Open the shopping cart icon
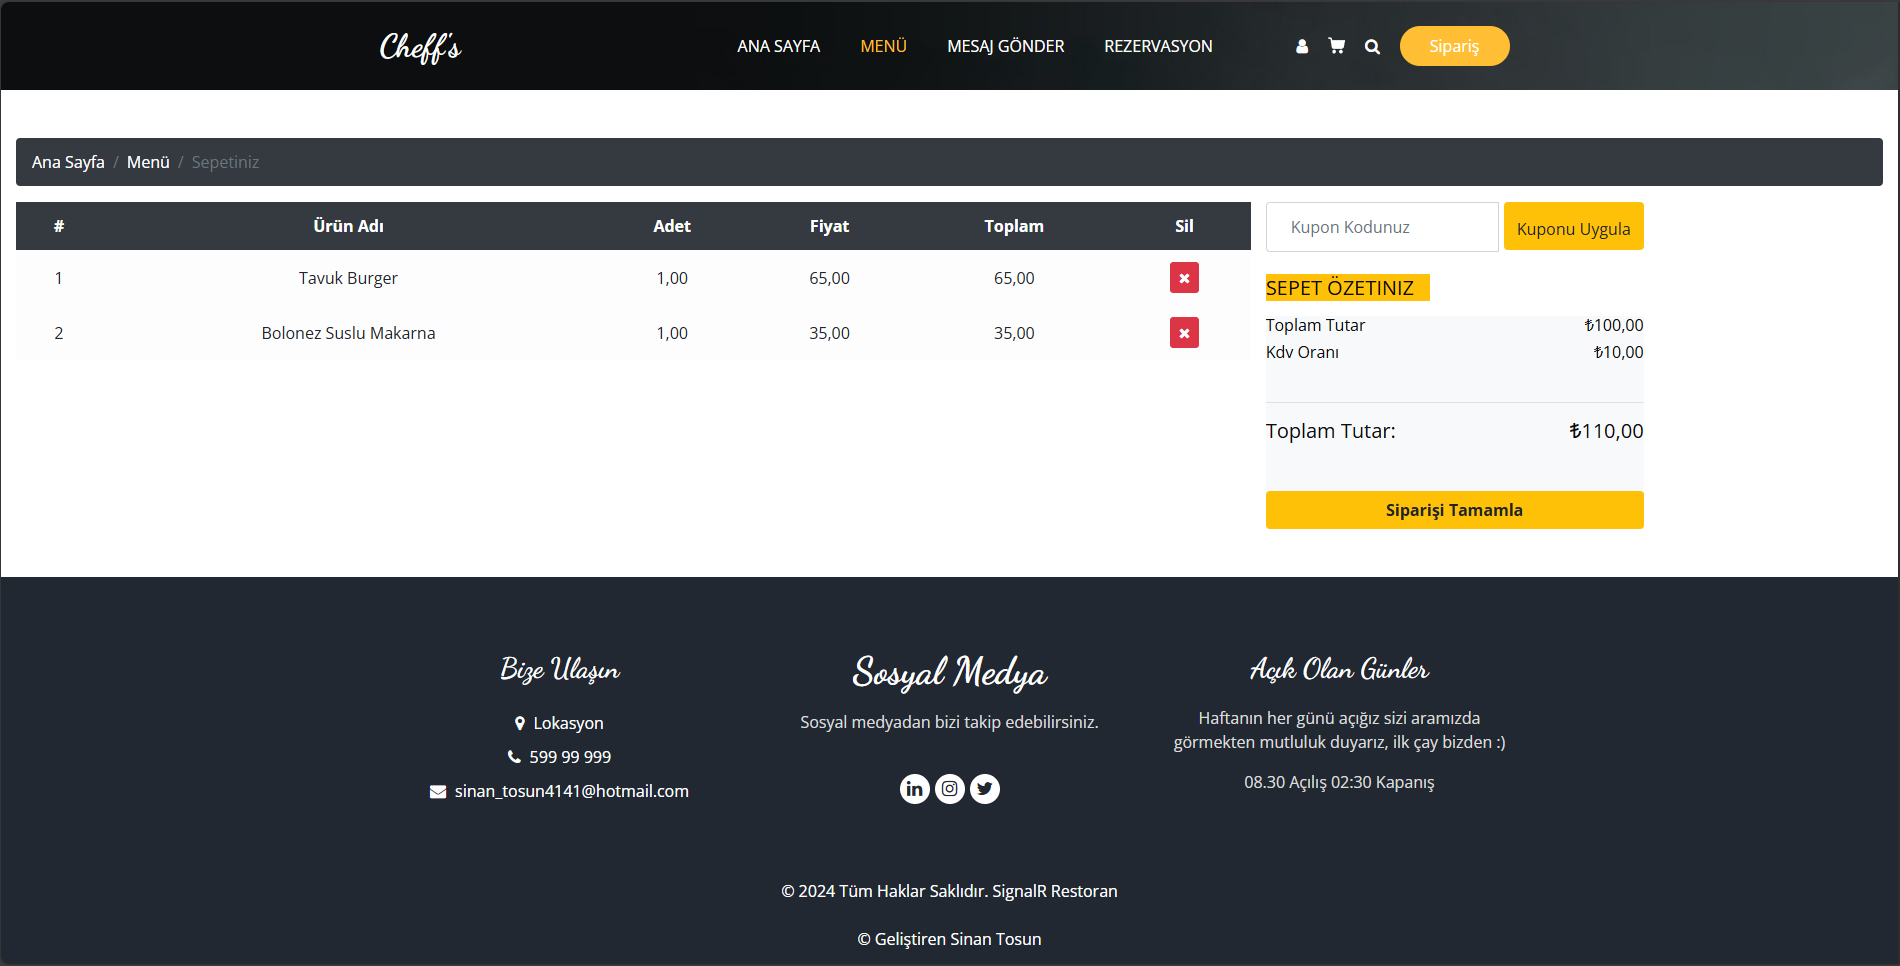Viewport: 1900px width, 966px height. [x=1336, y=46]
